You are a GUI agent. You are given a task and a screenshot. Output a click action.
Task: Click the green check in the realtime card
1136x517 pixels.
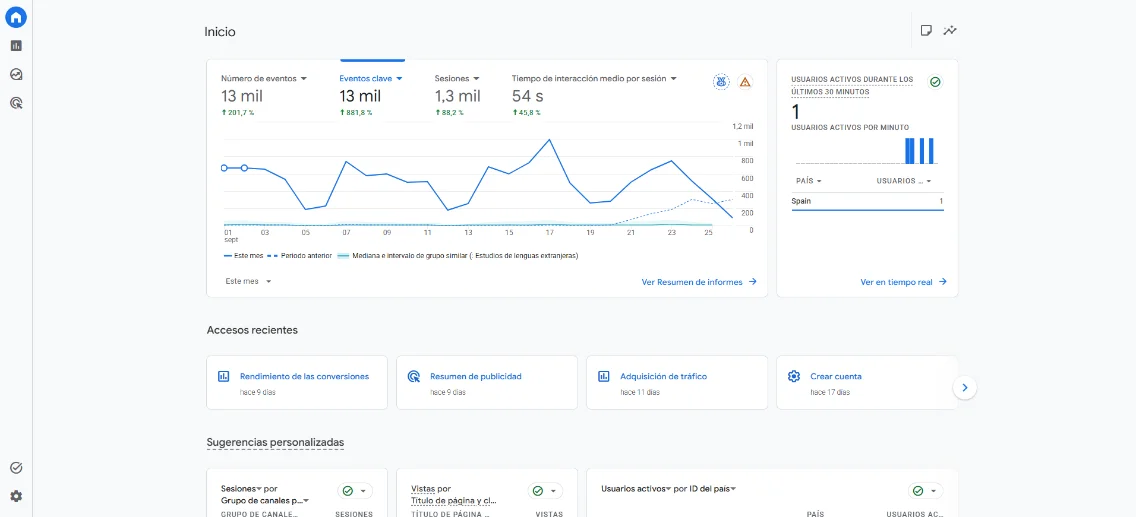coord(935,83)
